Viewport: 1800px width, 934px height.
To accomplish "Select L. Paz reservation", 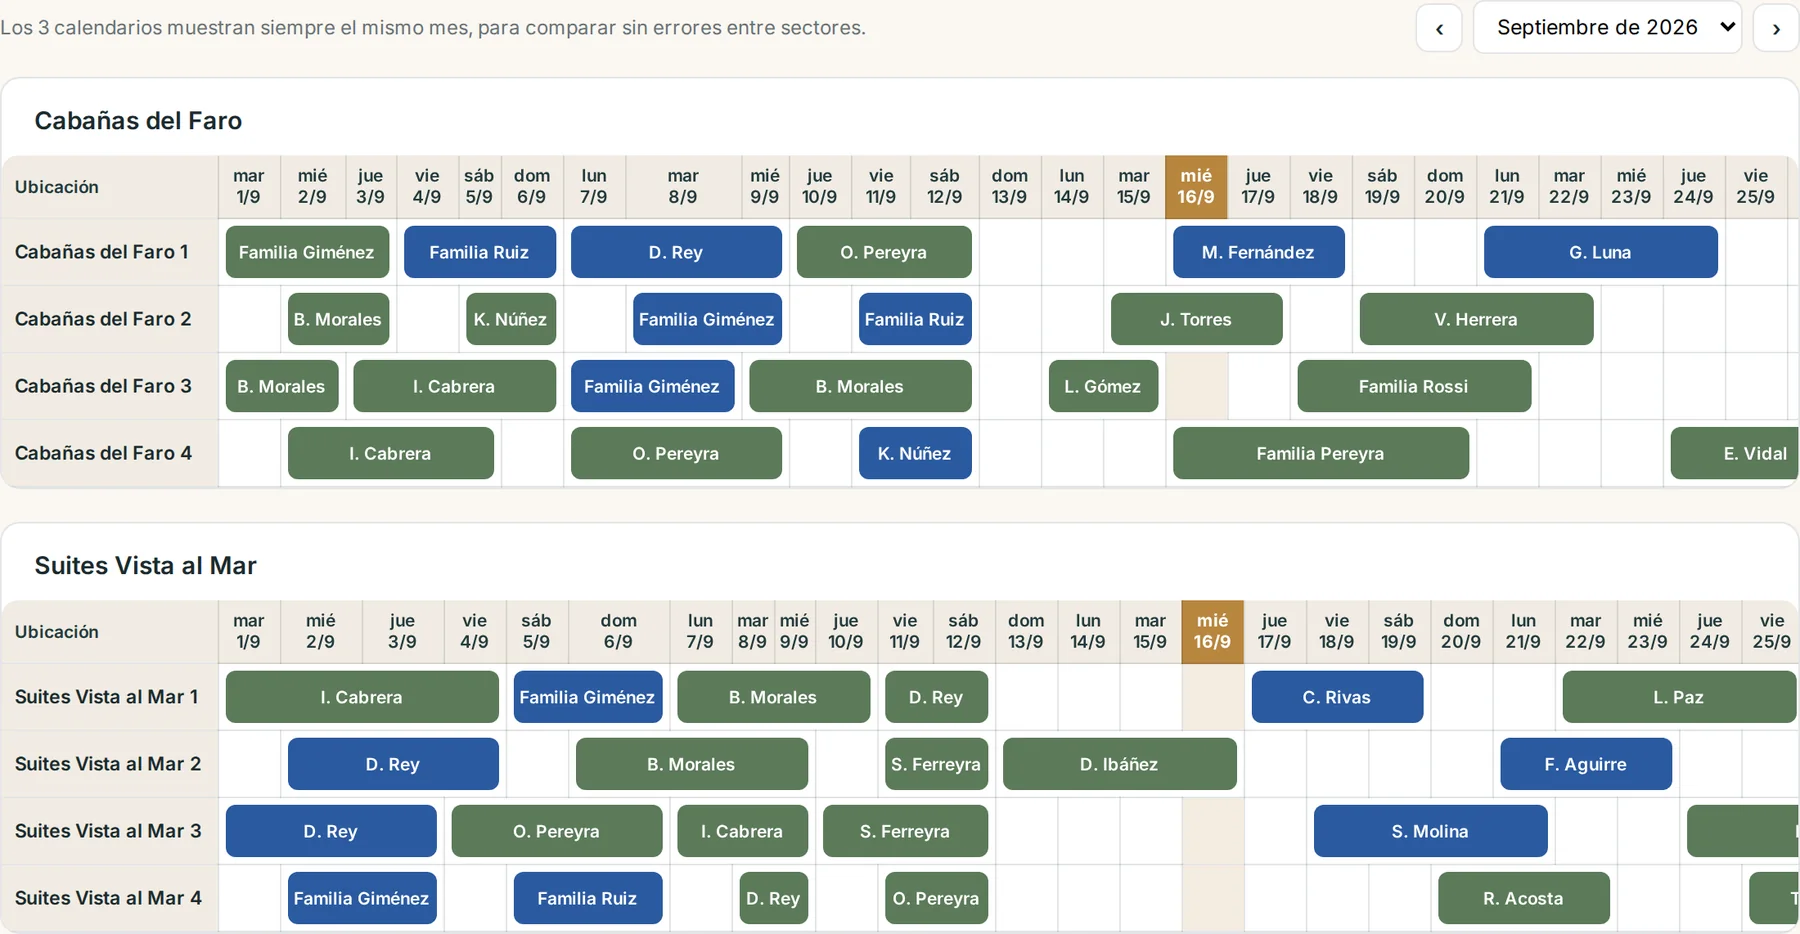I will click(x=1679, y=697).
